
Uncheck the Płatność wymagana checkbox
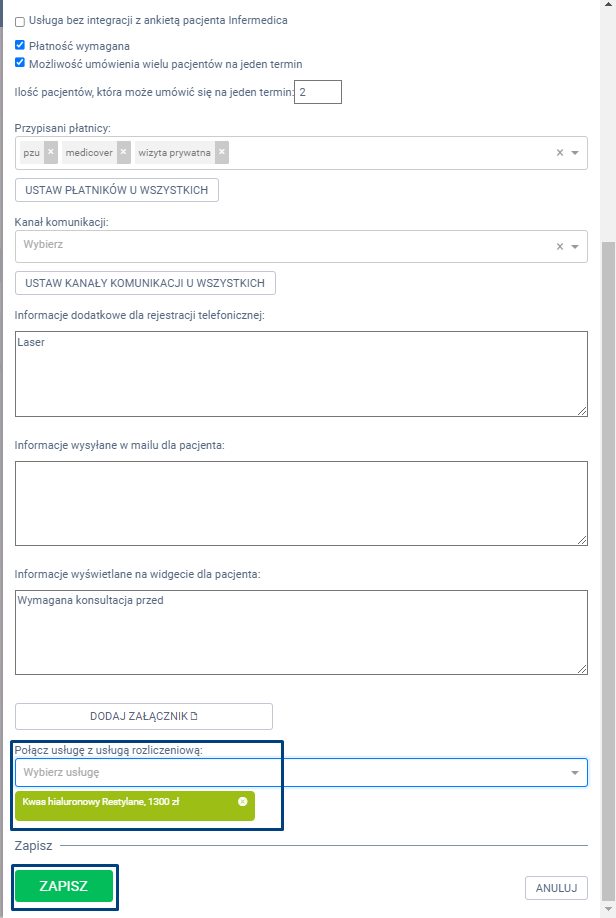pyautogui.click(x=20, y=45)
